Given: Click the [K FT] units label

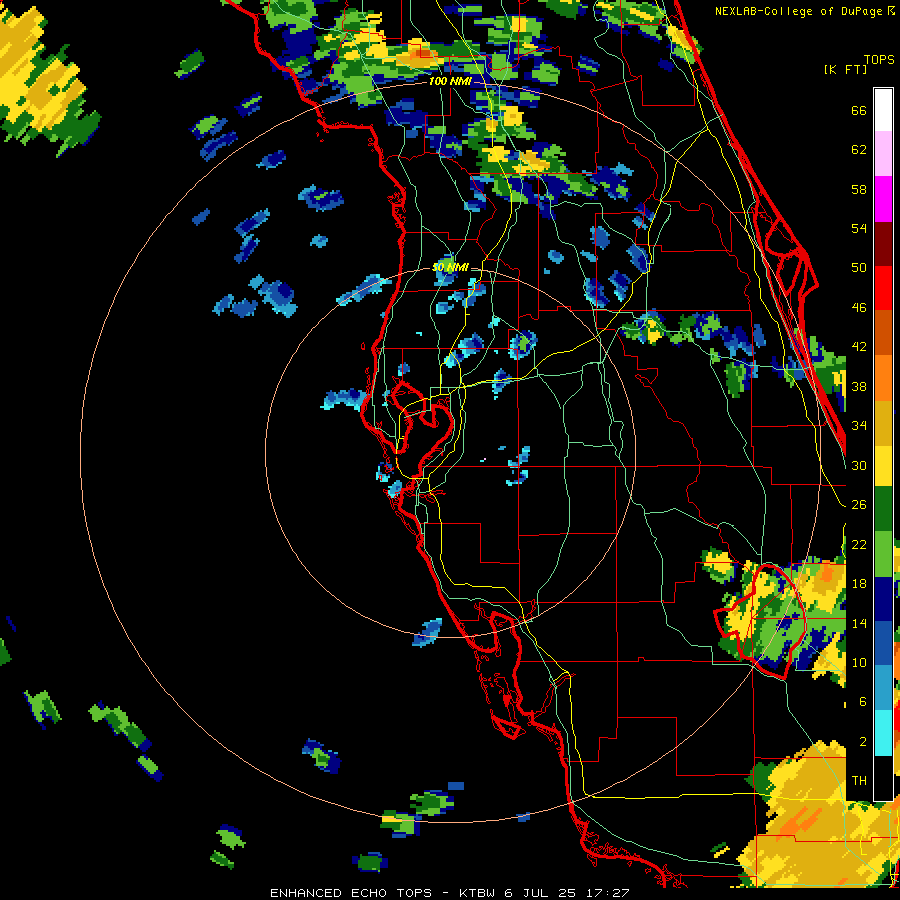Looking at the screenshot, I should click(845, 70).
